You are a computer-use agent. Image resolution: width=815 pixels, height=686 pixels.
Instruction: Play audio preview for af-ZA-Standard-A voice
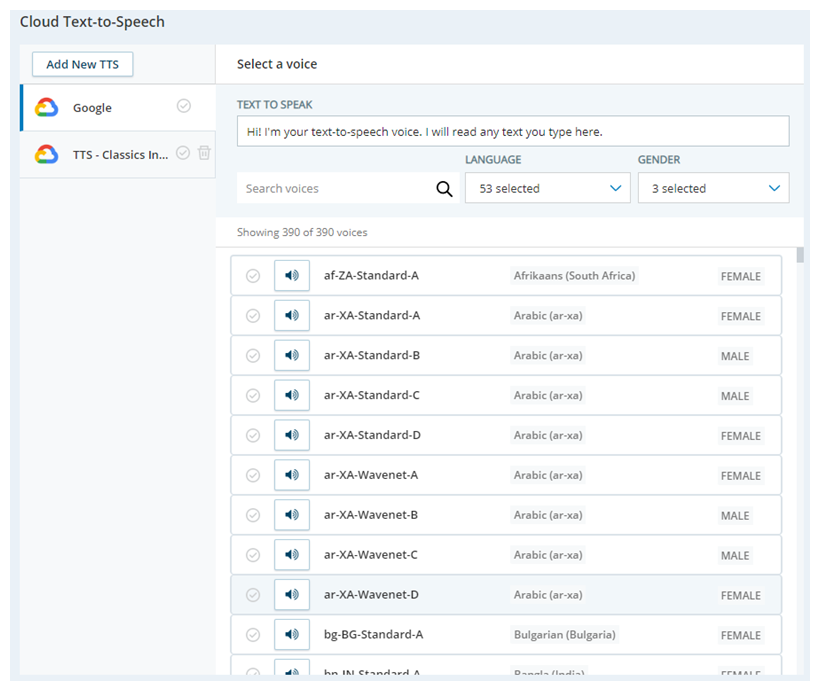coord(292,275)
